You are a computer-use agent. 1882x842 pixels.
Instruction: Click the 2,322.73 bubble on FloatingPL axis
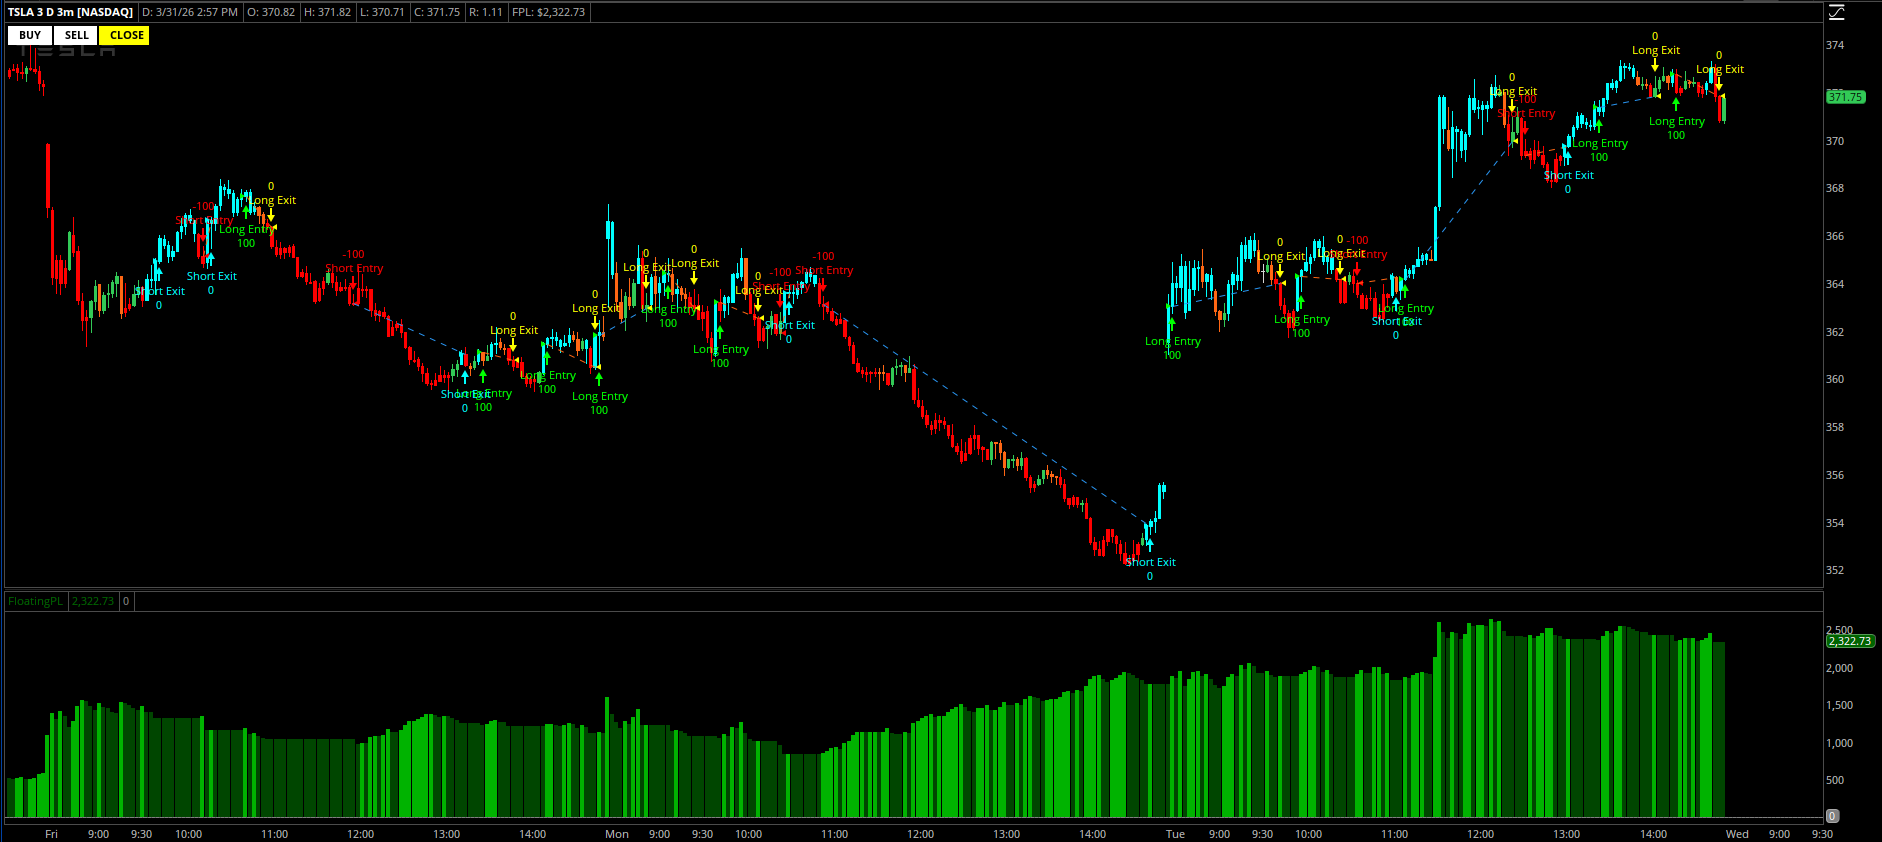[x=1849, y=641]
